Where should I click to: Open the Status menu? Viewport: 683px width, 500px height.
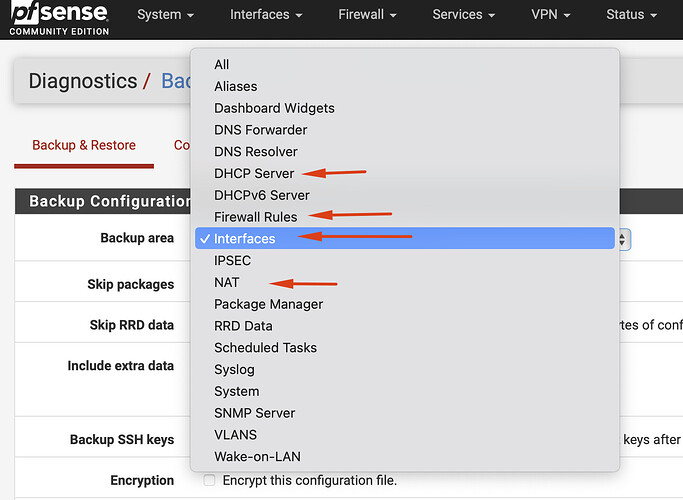632,15
